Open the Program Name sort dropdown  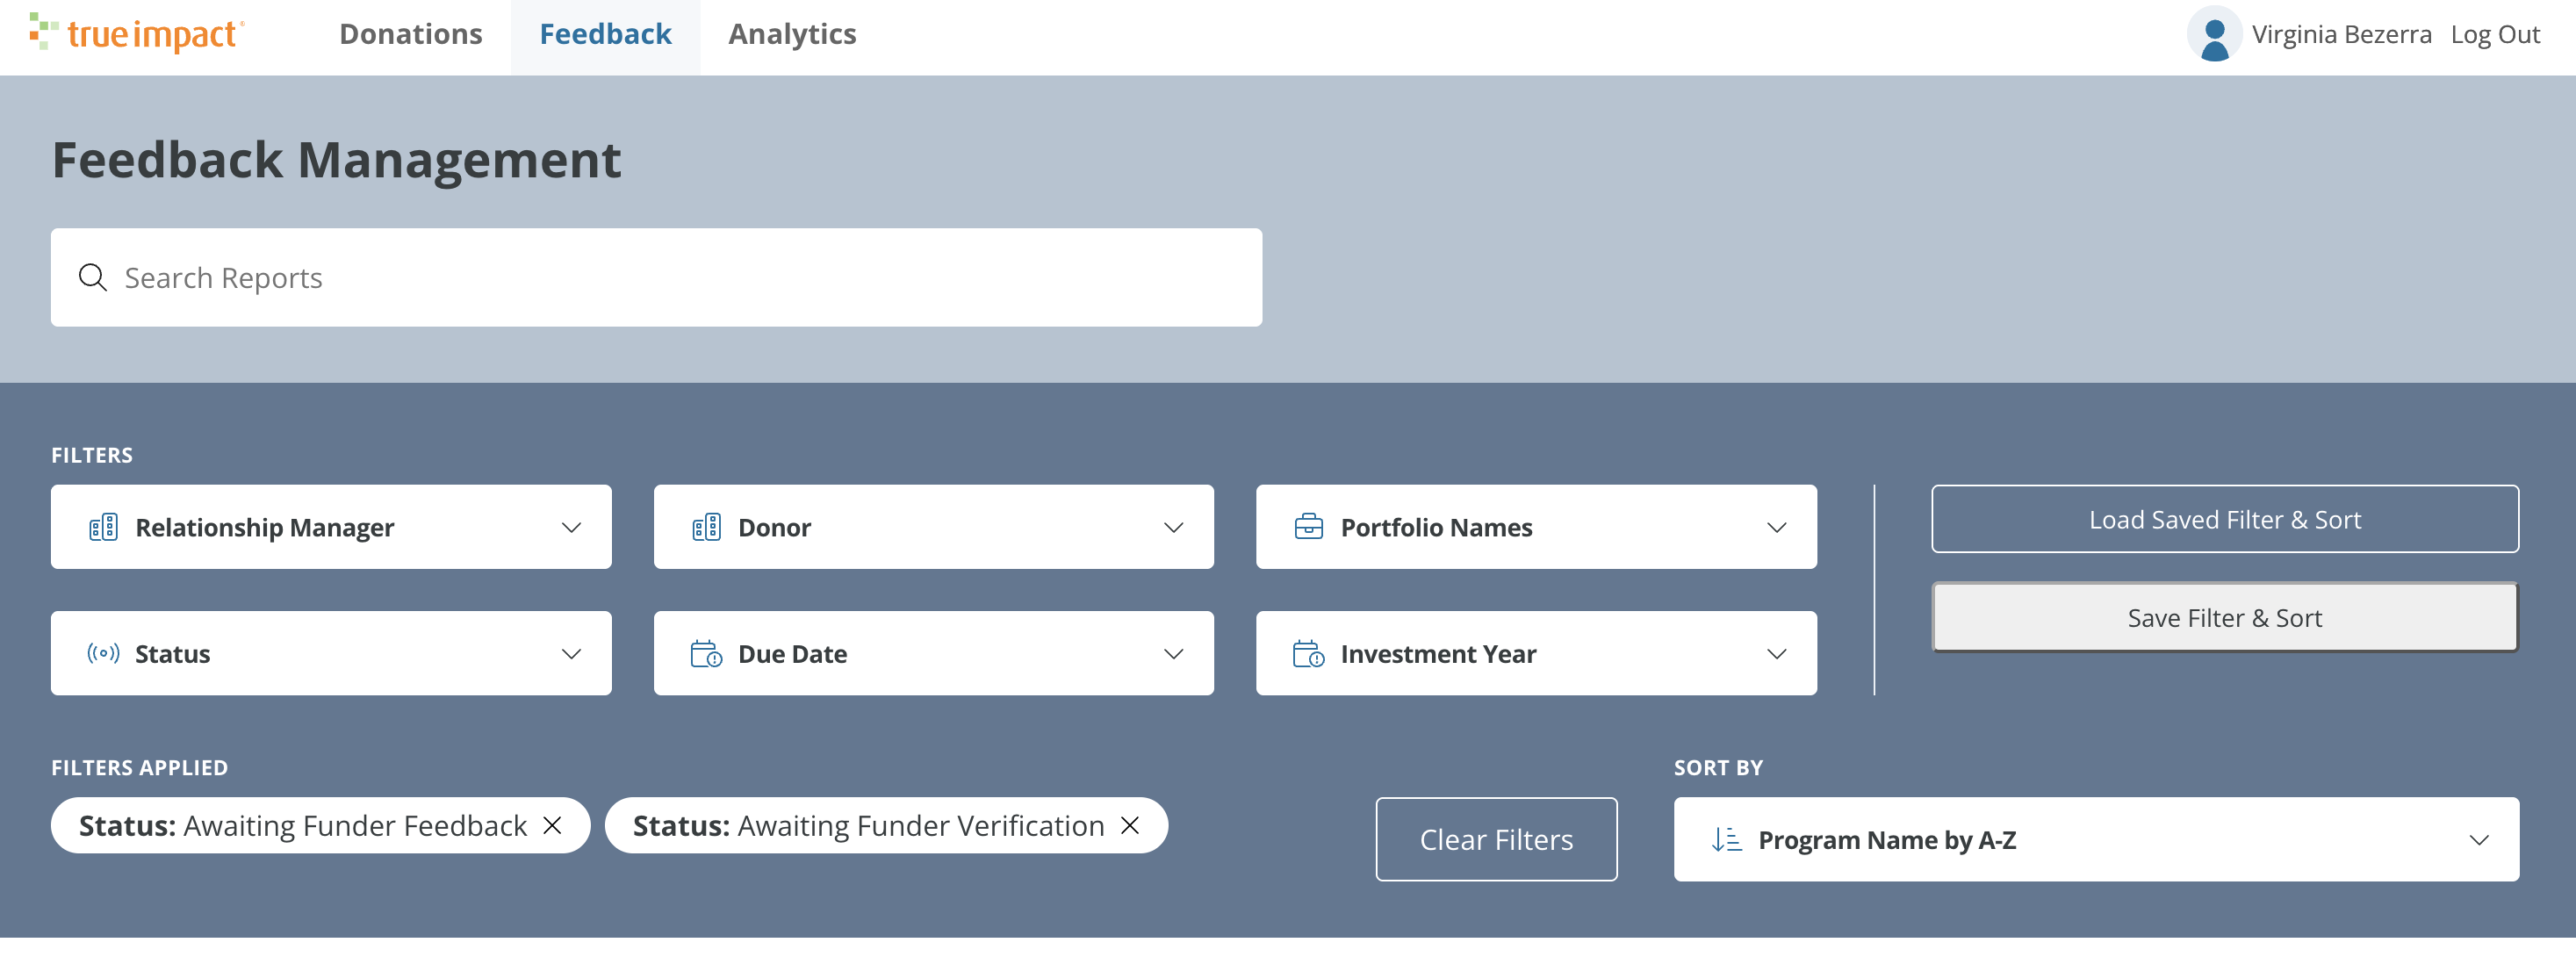[x=2096, y=839]
